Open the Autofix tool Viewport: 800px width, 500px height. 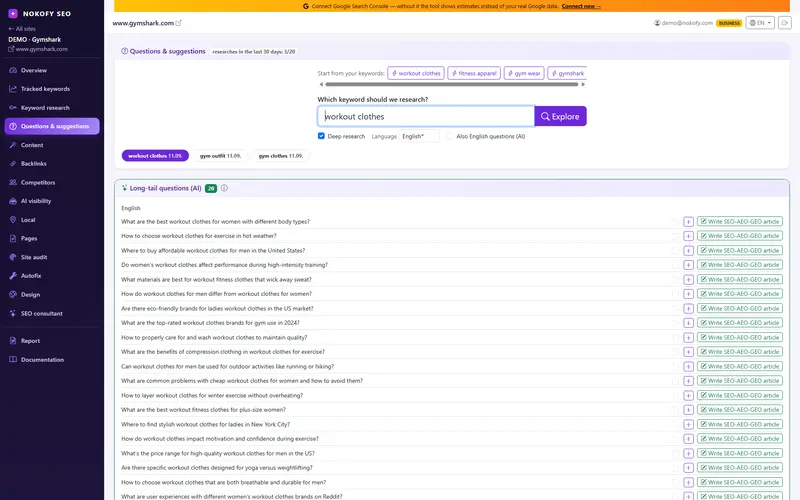[31, 276]
